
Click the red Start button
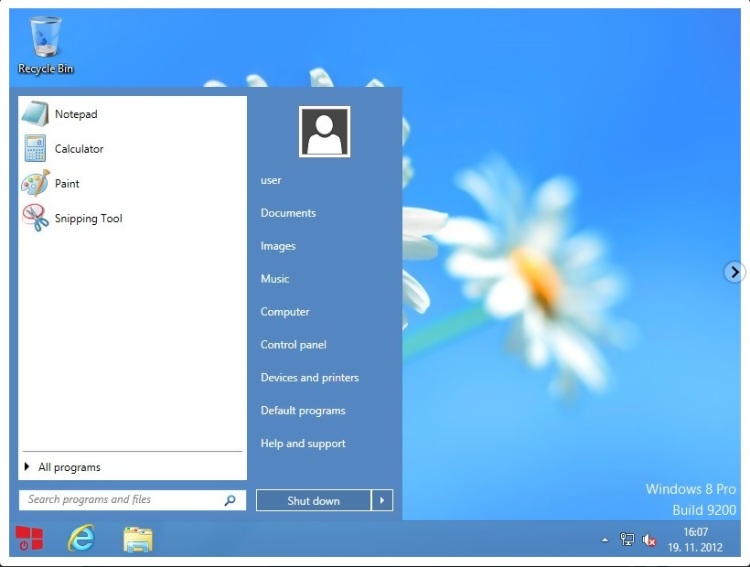tap(29, 540)
